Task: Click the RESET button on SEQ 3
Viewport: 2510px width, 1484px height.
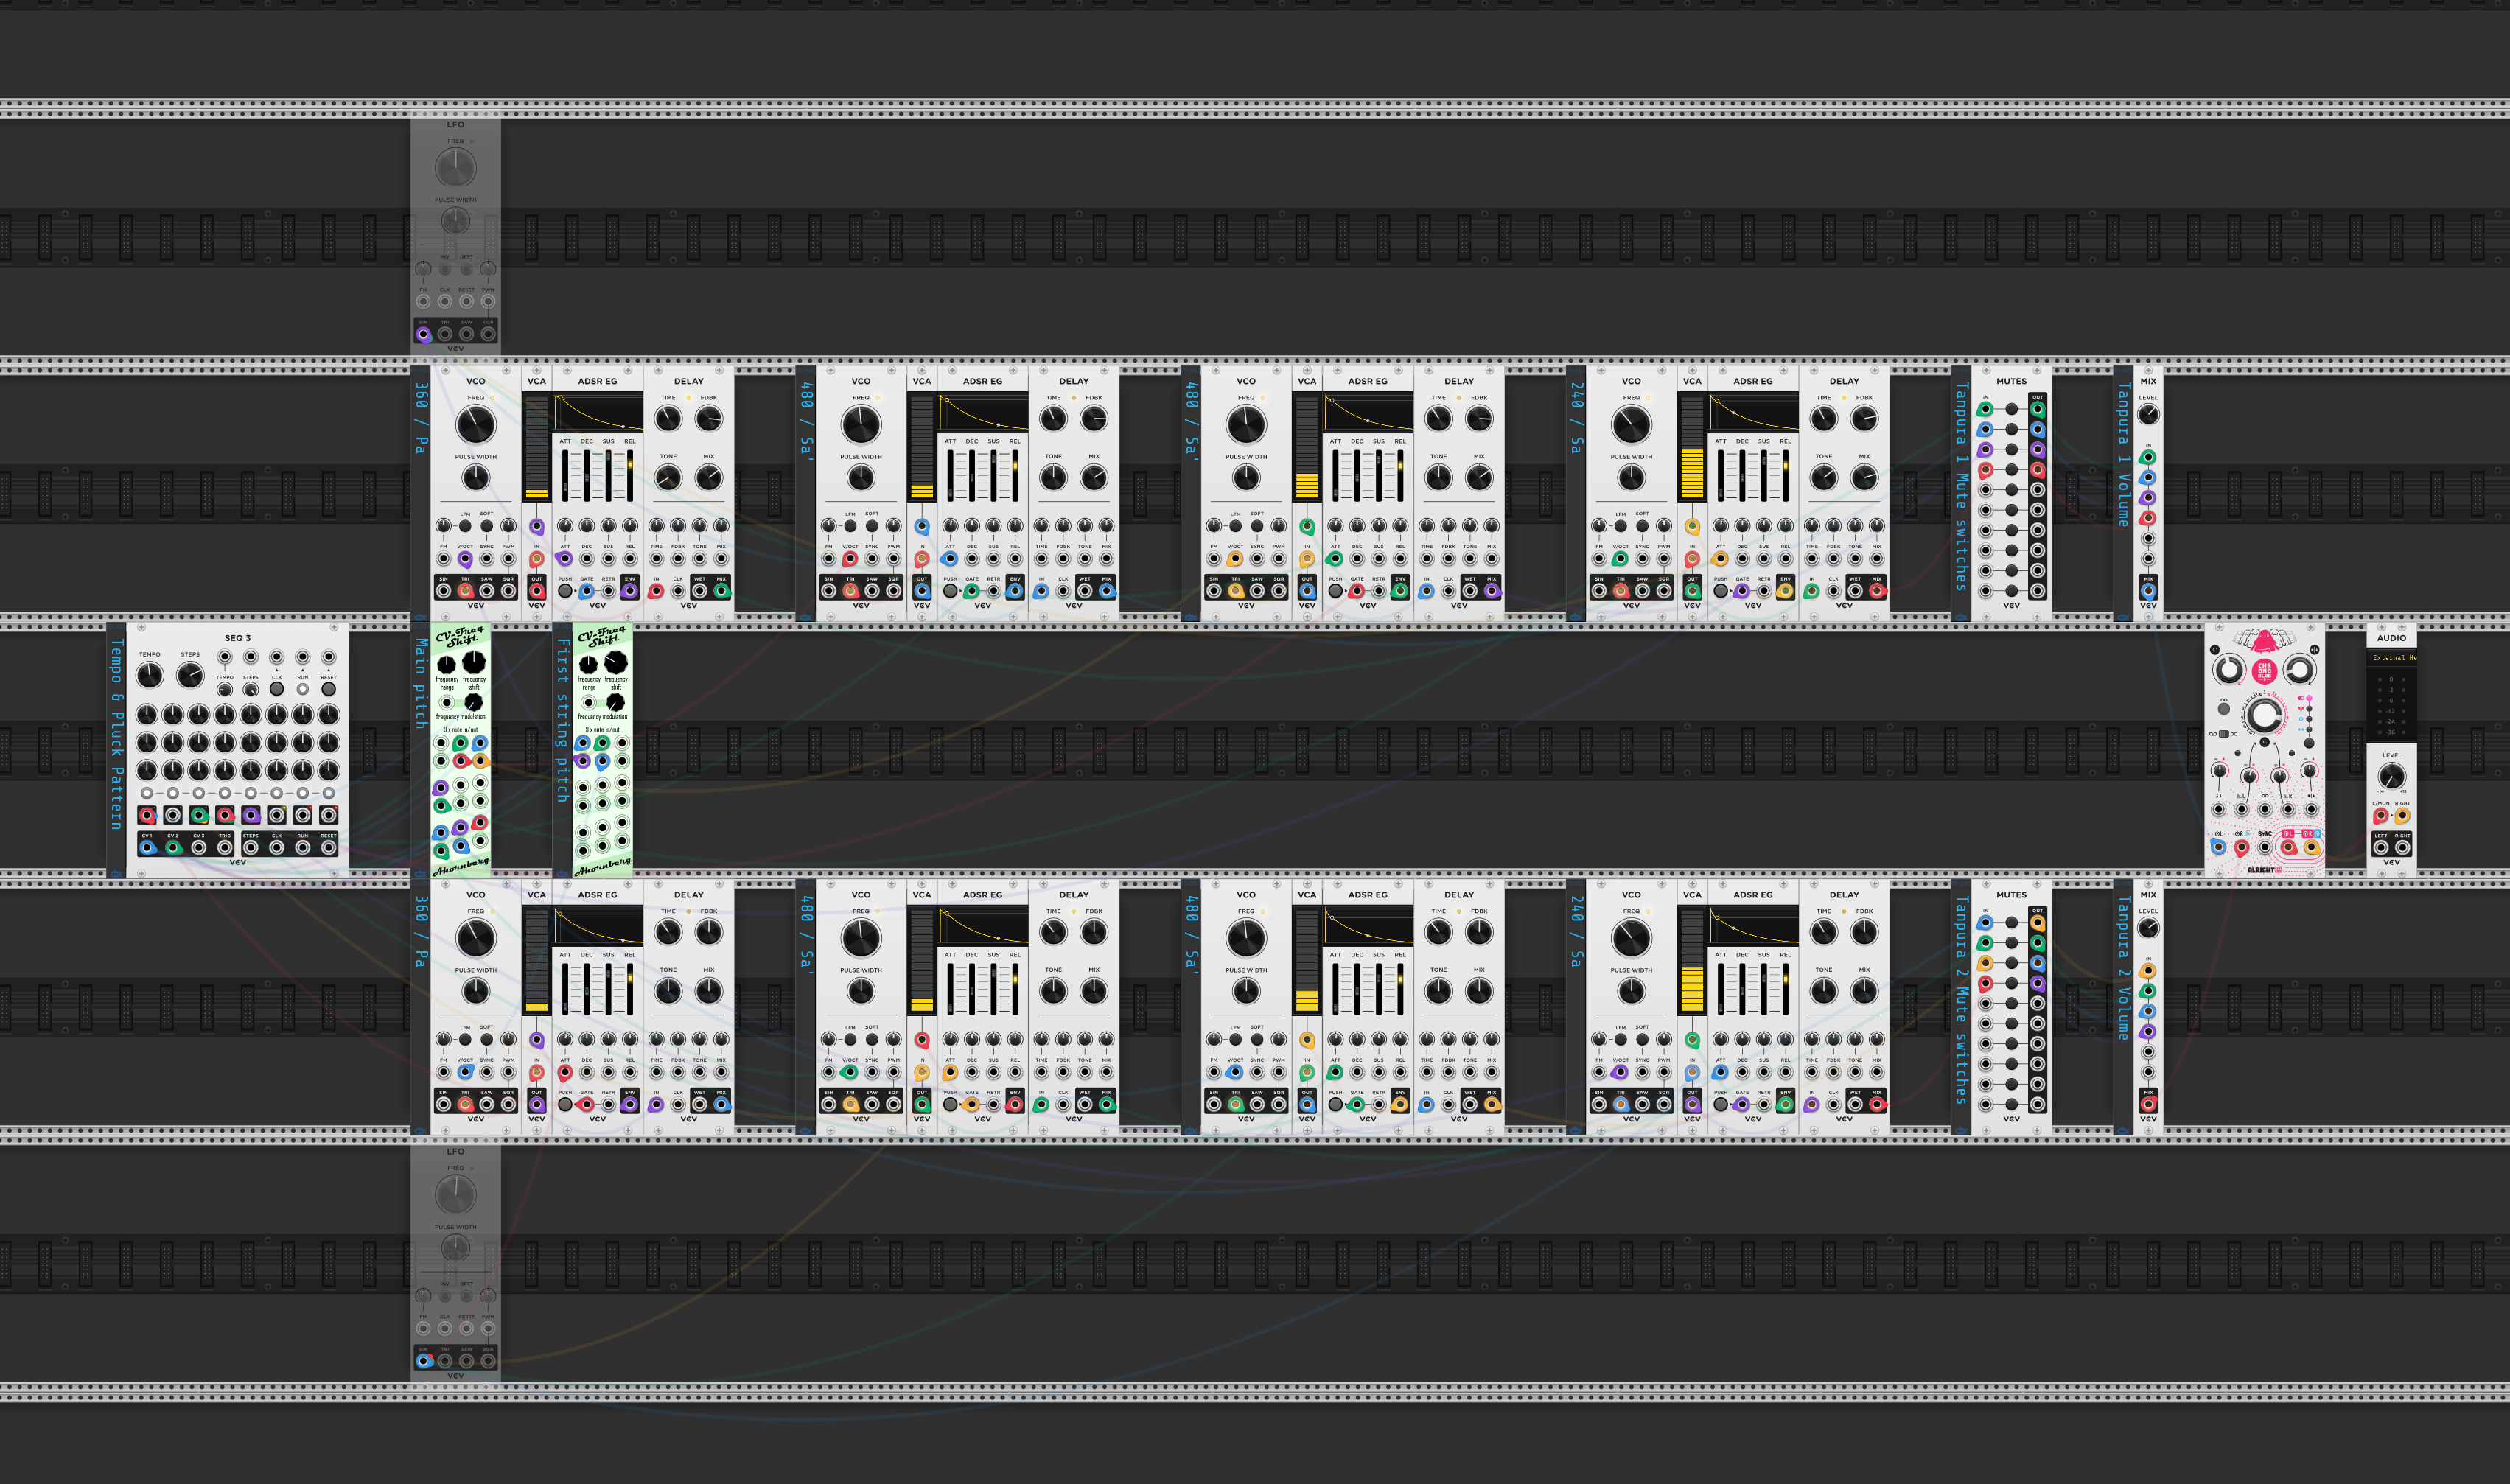Action: [328, 689]
